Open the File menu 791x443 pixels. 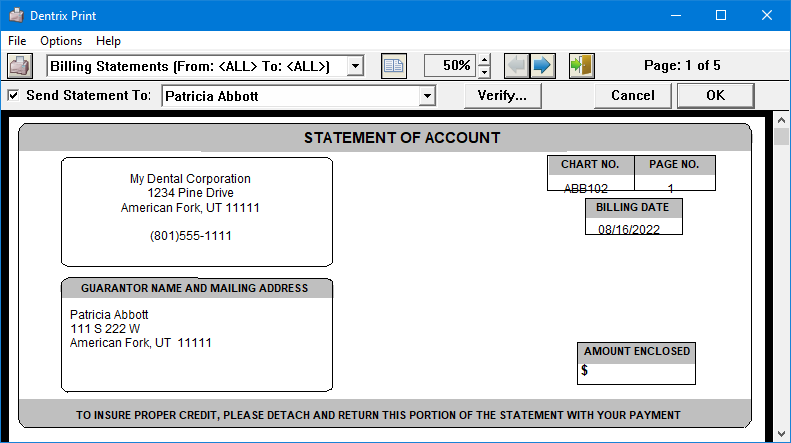17,41
